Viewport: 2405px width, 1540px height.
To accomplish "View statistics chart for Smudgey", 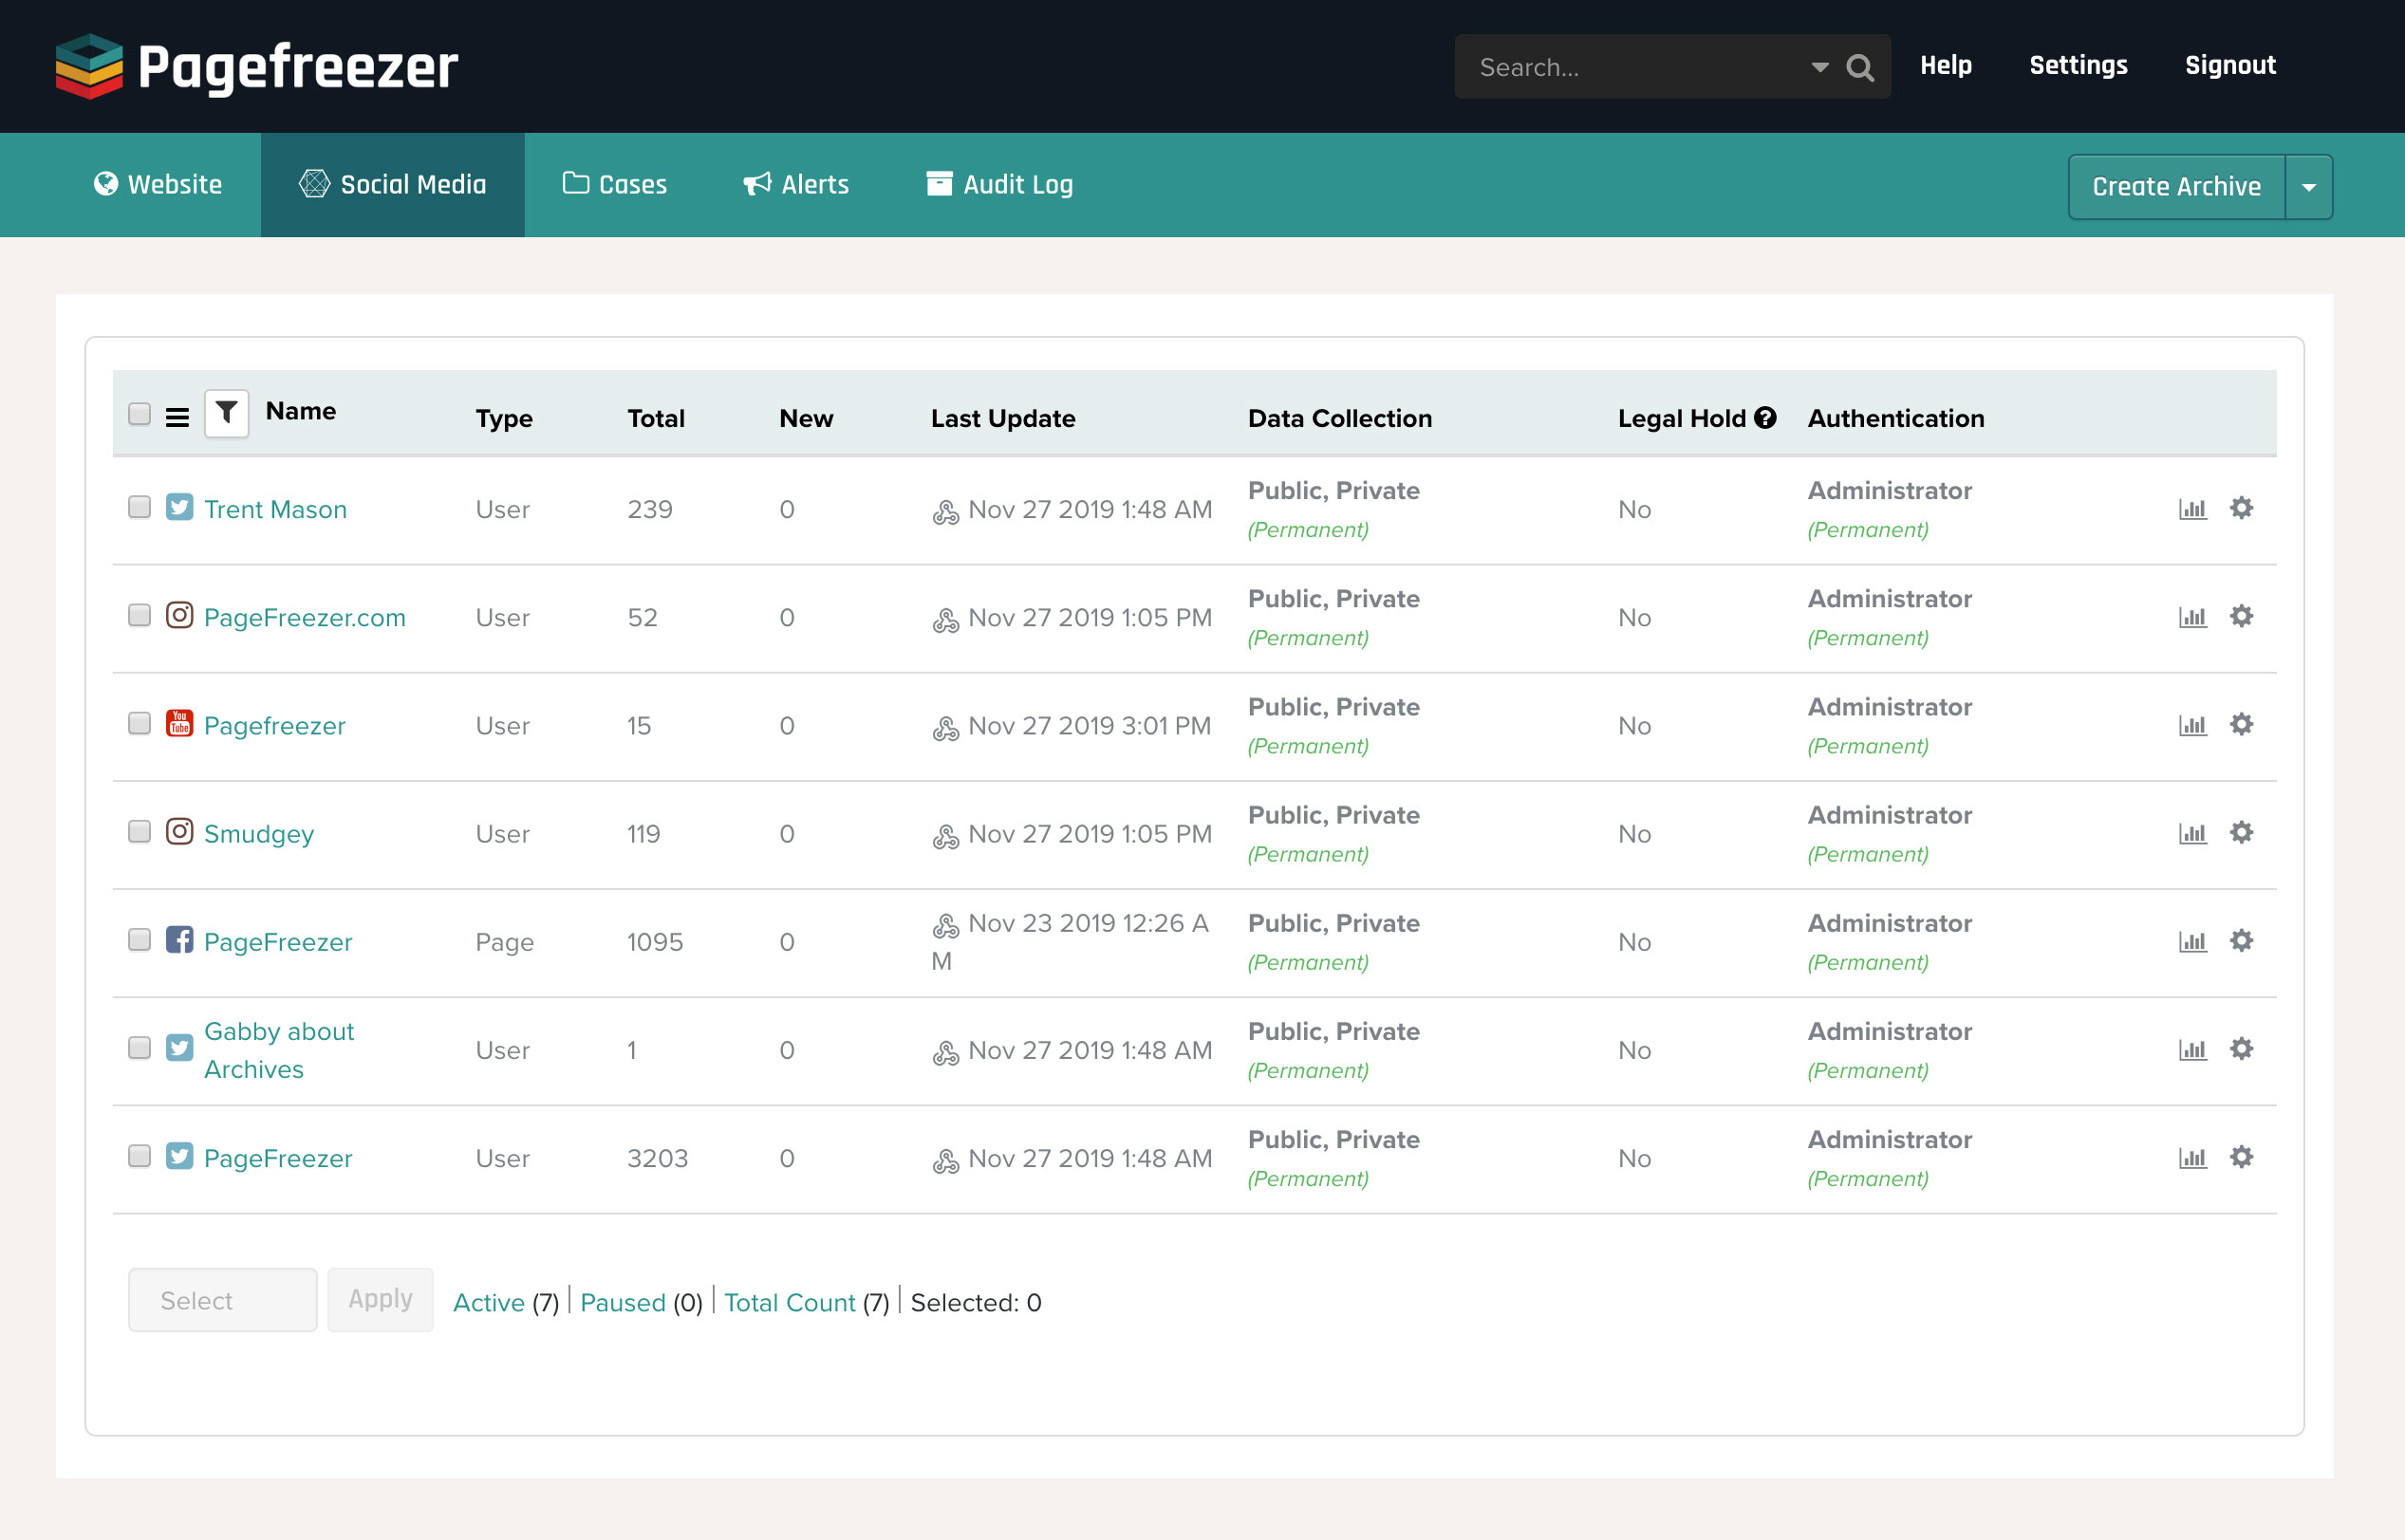I will [x=2193, y=833].
